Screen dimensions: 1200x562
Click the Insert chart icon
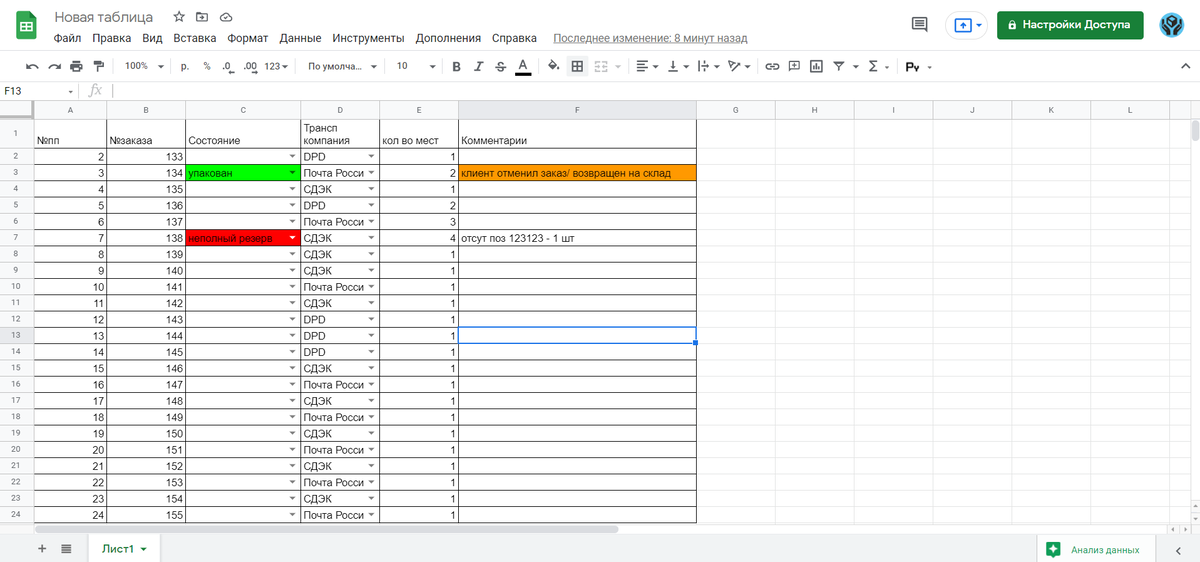point(816,66)
